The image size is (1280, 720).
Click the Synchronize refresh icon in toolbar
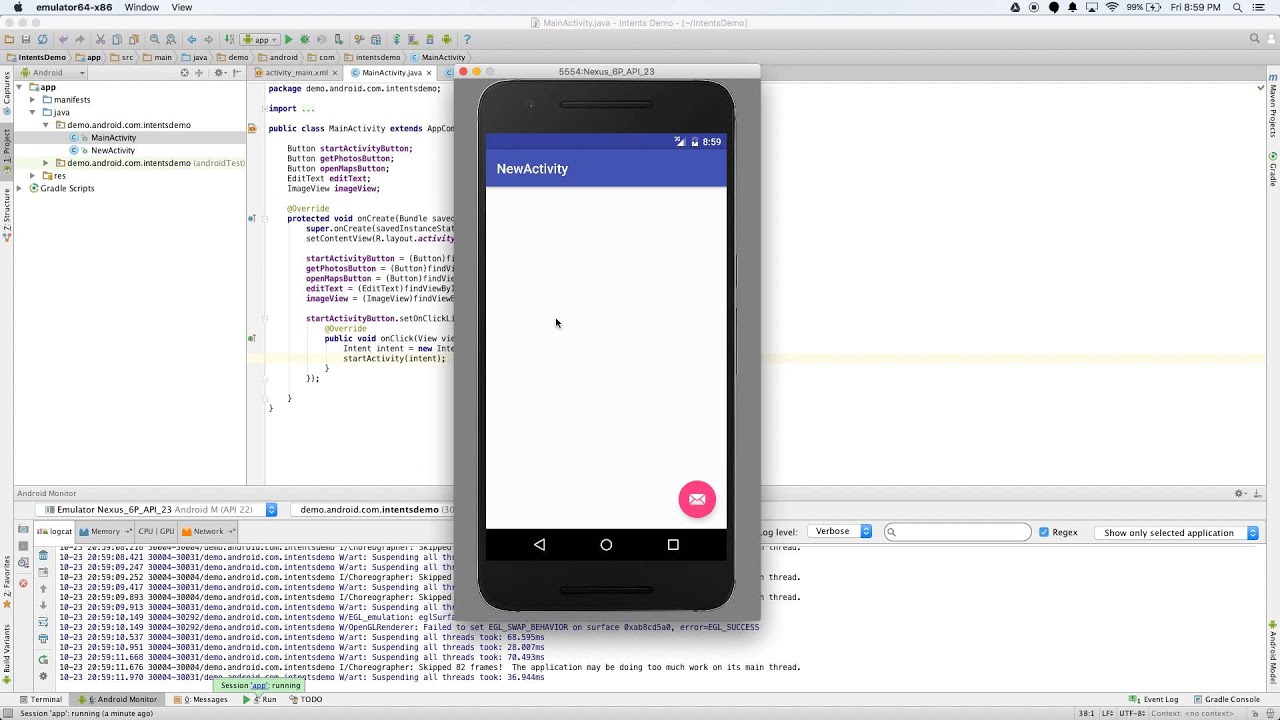point(42,40)
